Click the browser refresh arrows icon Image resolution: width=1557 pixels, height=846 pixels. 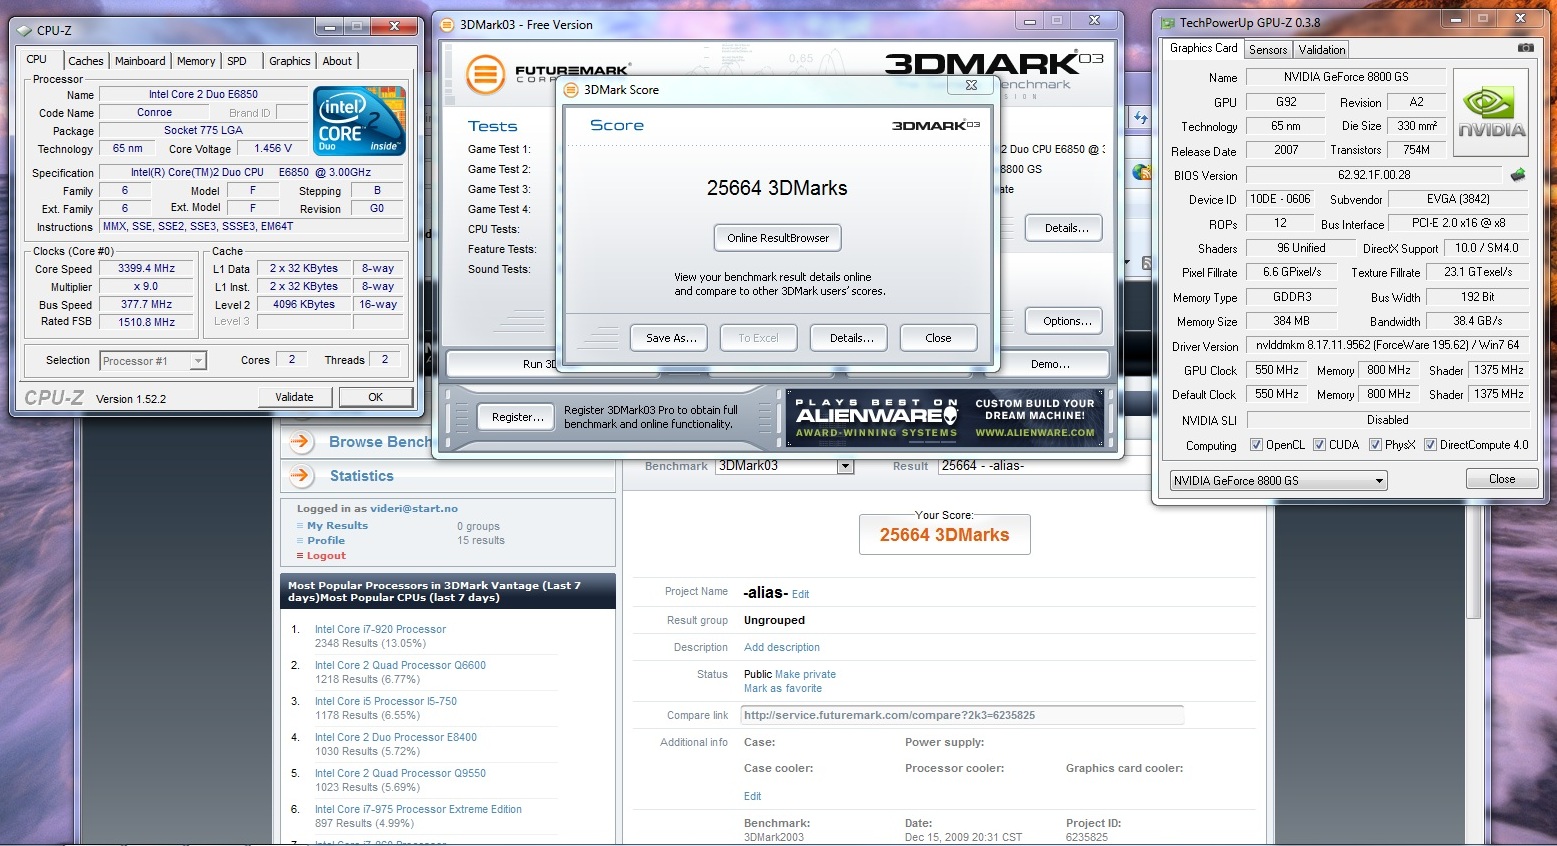(1140, 117)
